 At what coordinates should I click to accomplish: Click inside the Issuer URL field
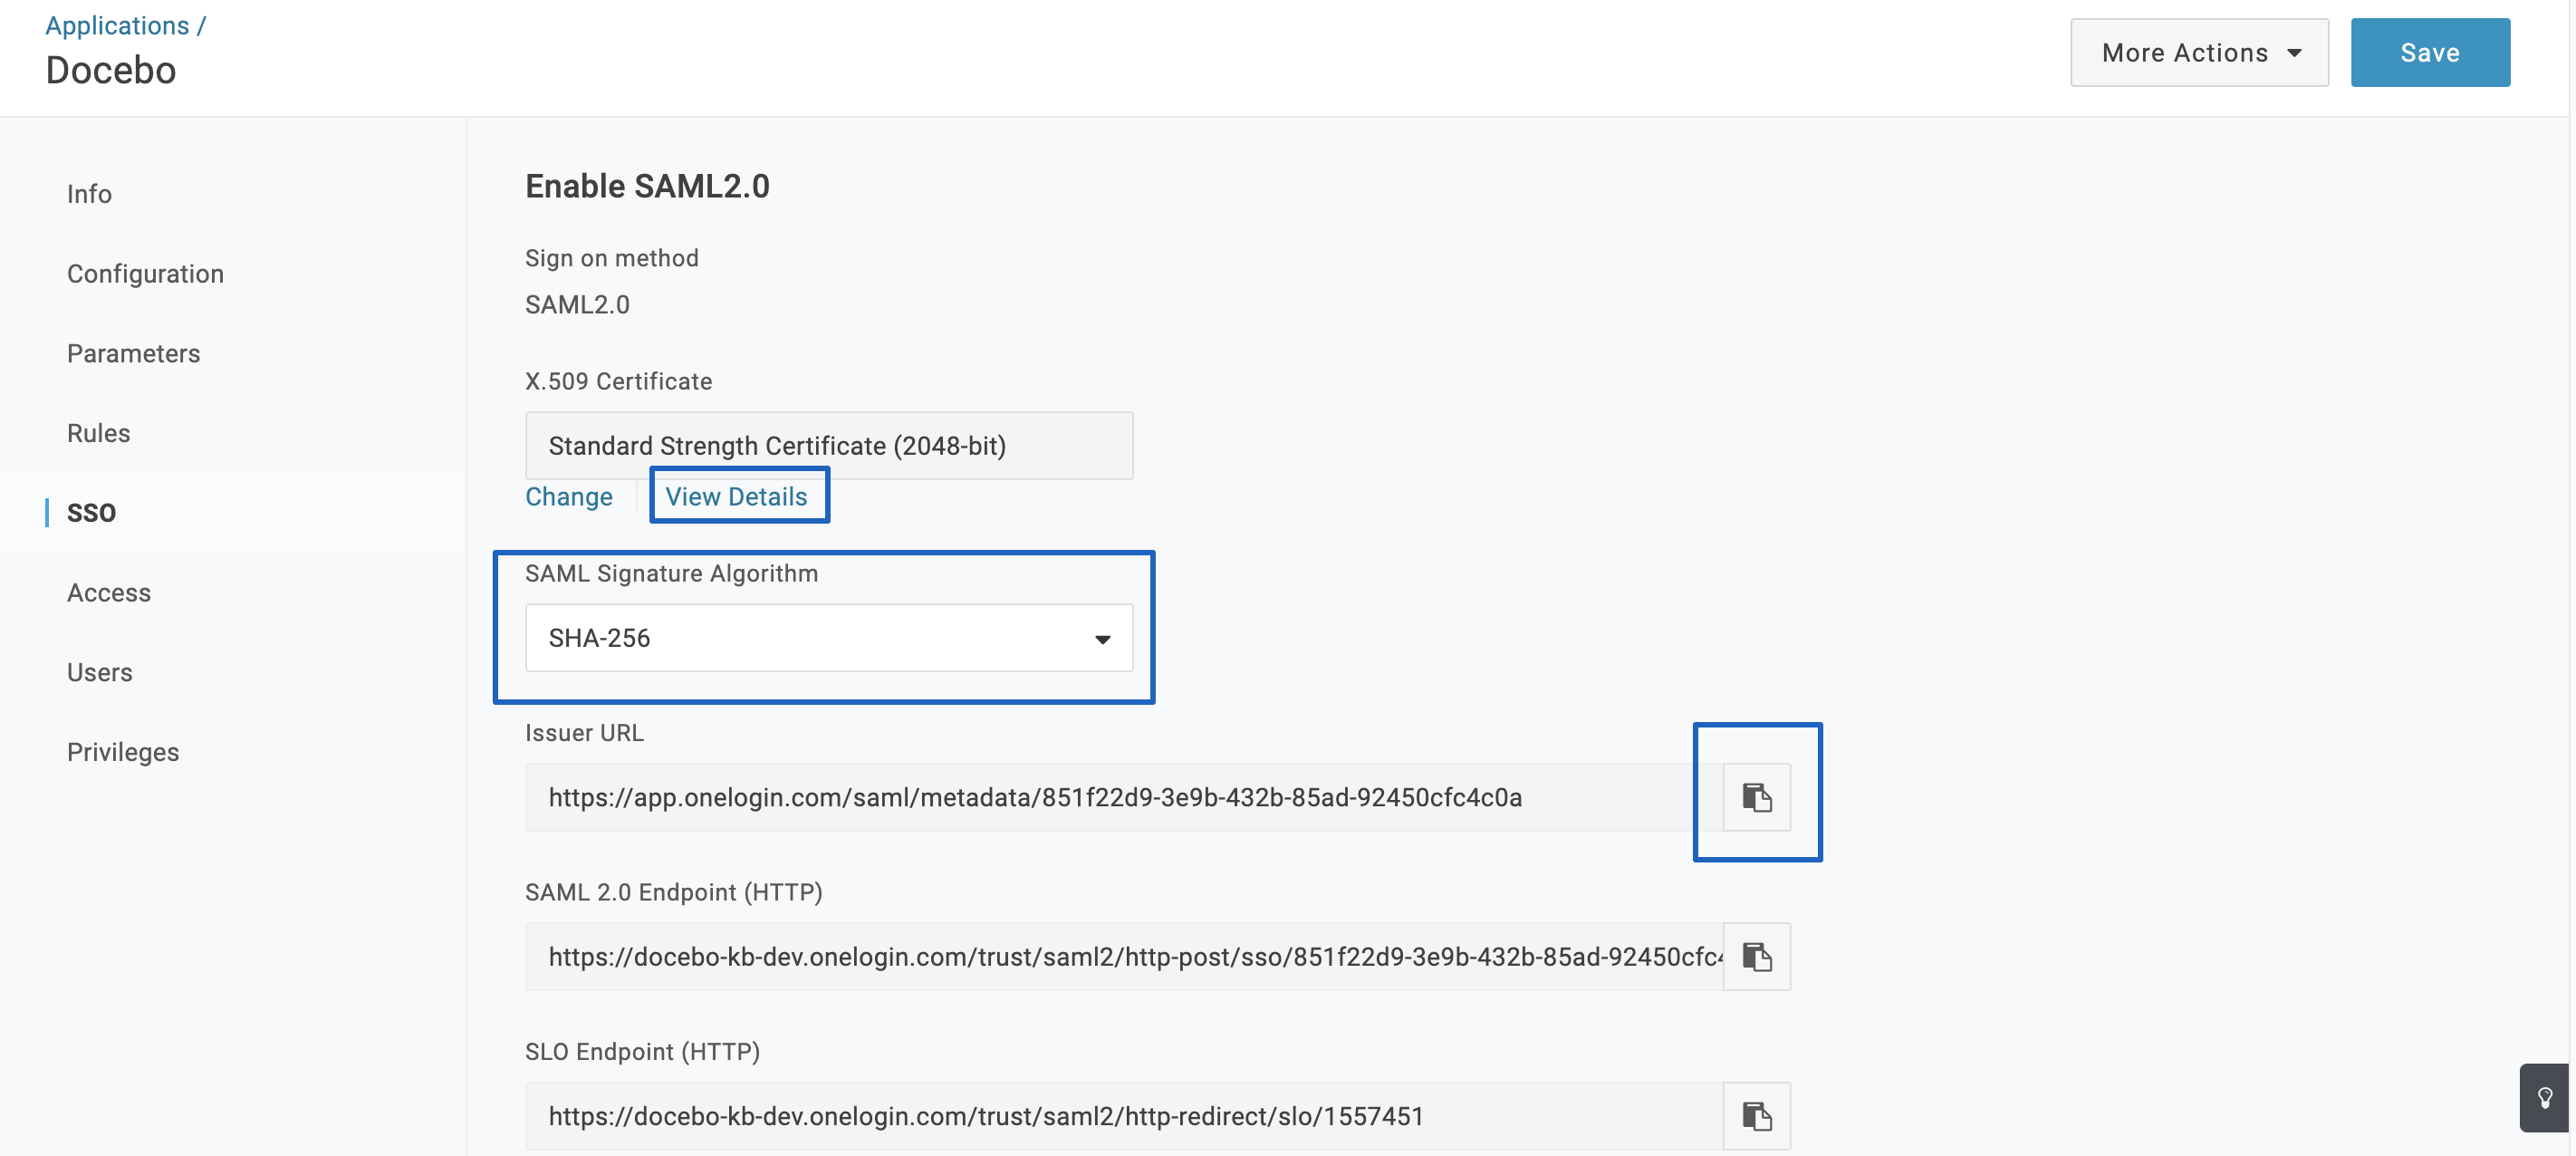click(x=1123, y=797)
